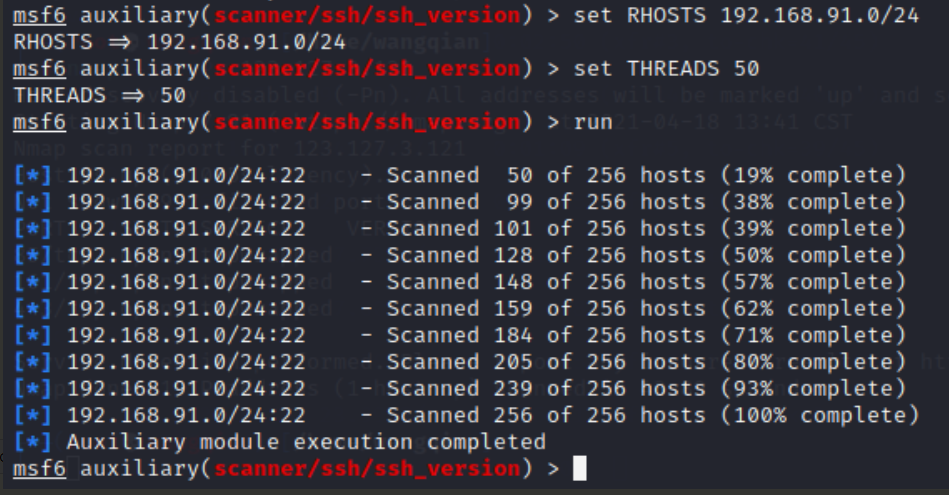Screen dimensions: 949x495
Task: Click 'Auxiliary module execution completed' message
Action: (x=306, y=441)
